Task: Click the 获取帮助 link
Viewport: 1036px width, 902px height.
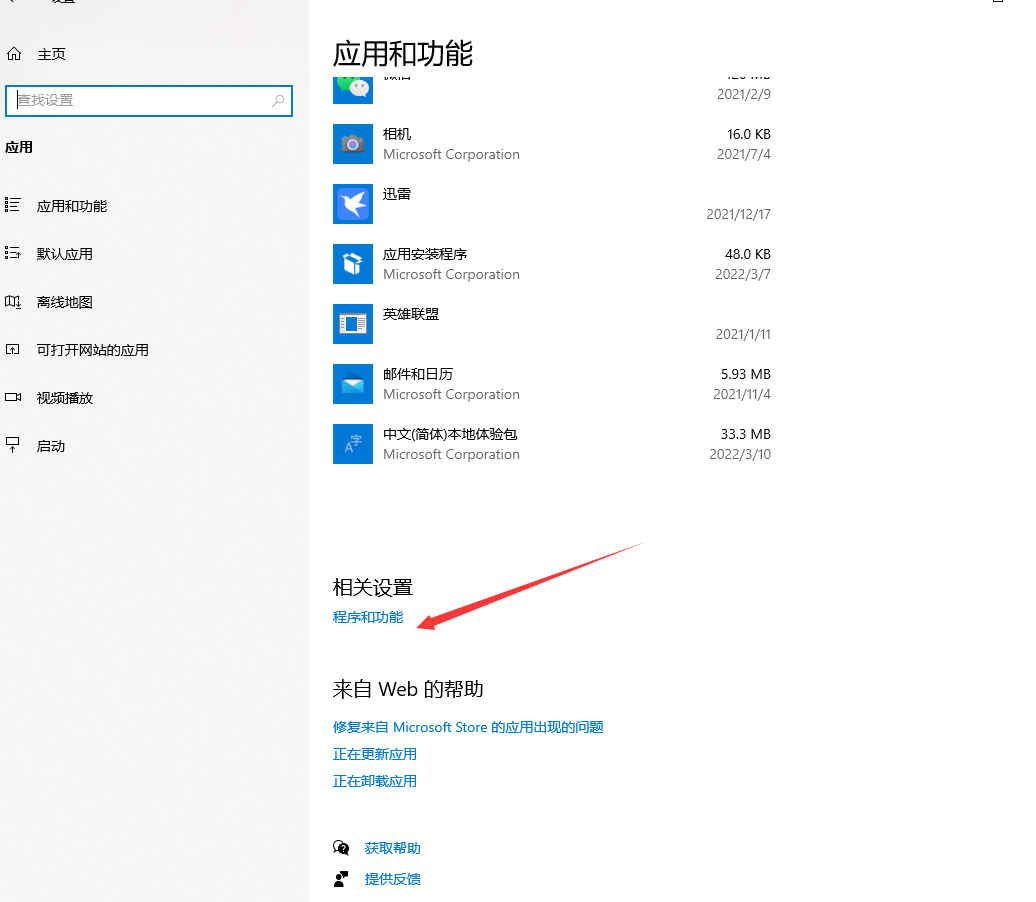Action: (392, 848)
